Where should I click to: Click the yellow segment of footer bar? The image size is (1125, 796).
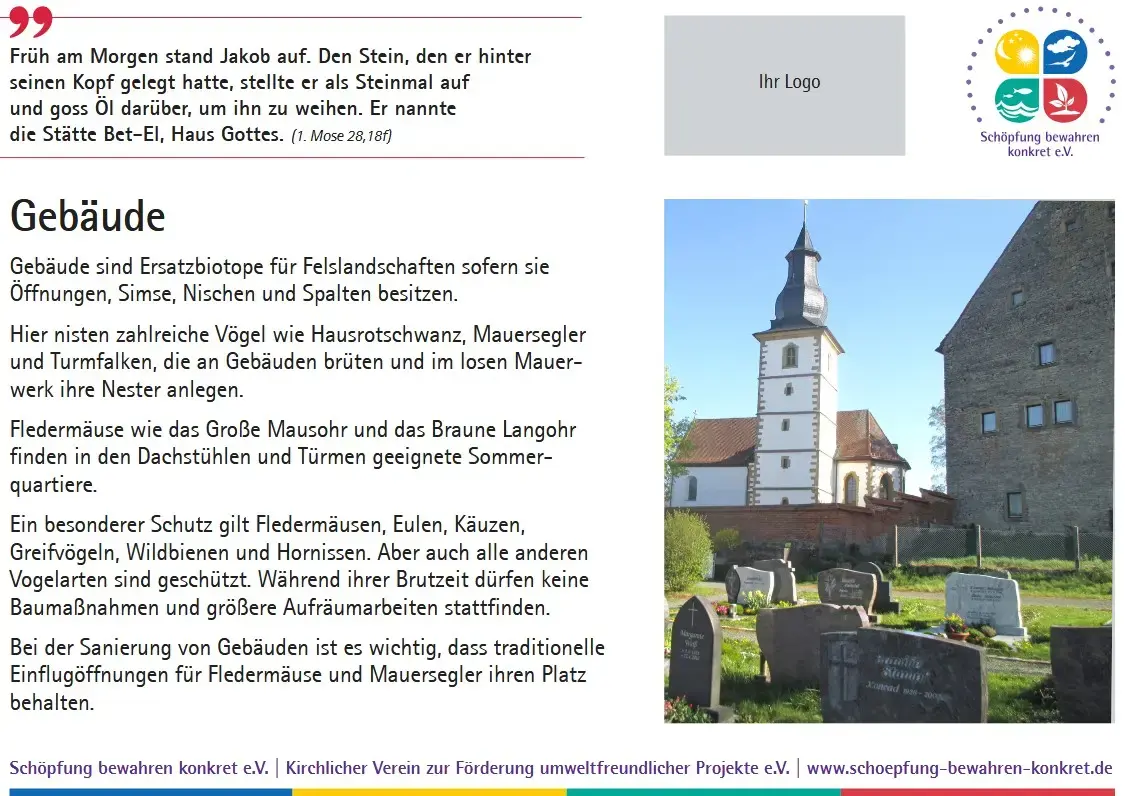point(429,792)
